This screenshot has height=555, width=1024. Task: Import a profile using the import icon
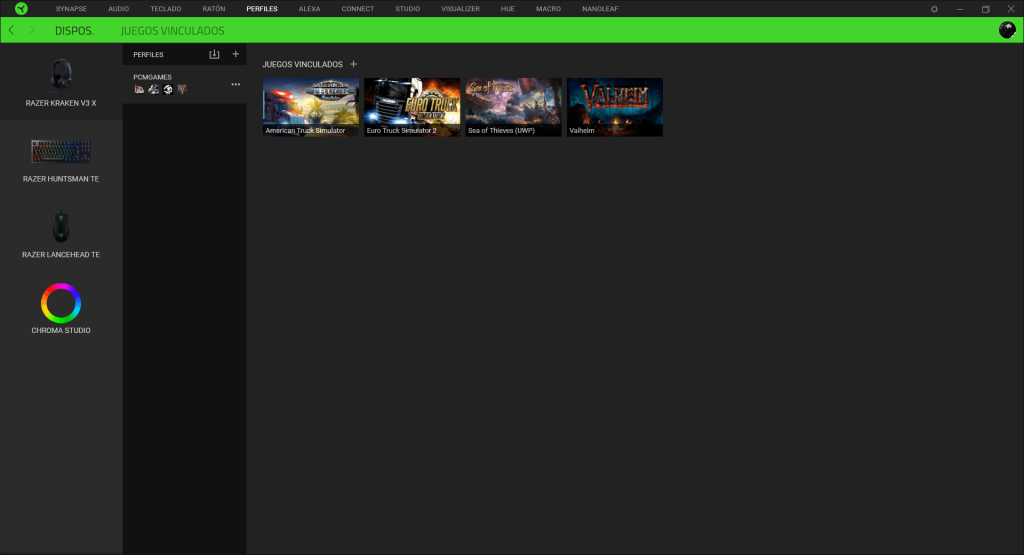pos(214,54)
